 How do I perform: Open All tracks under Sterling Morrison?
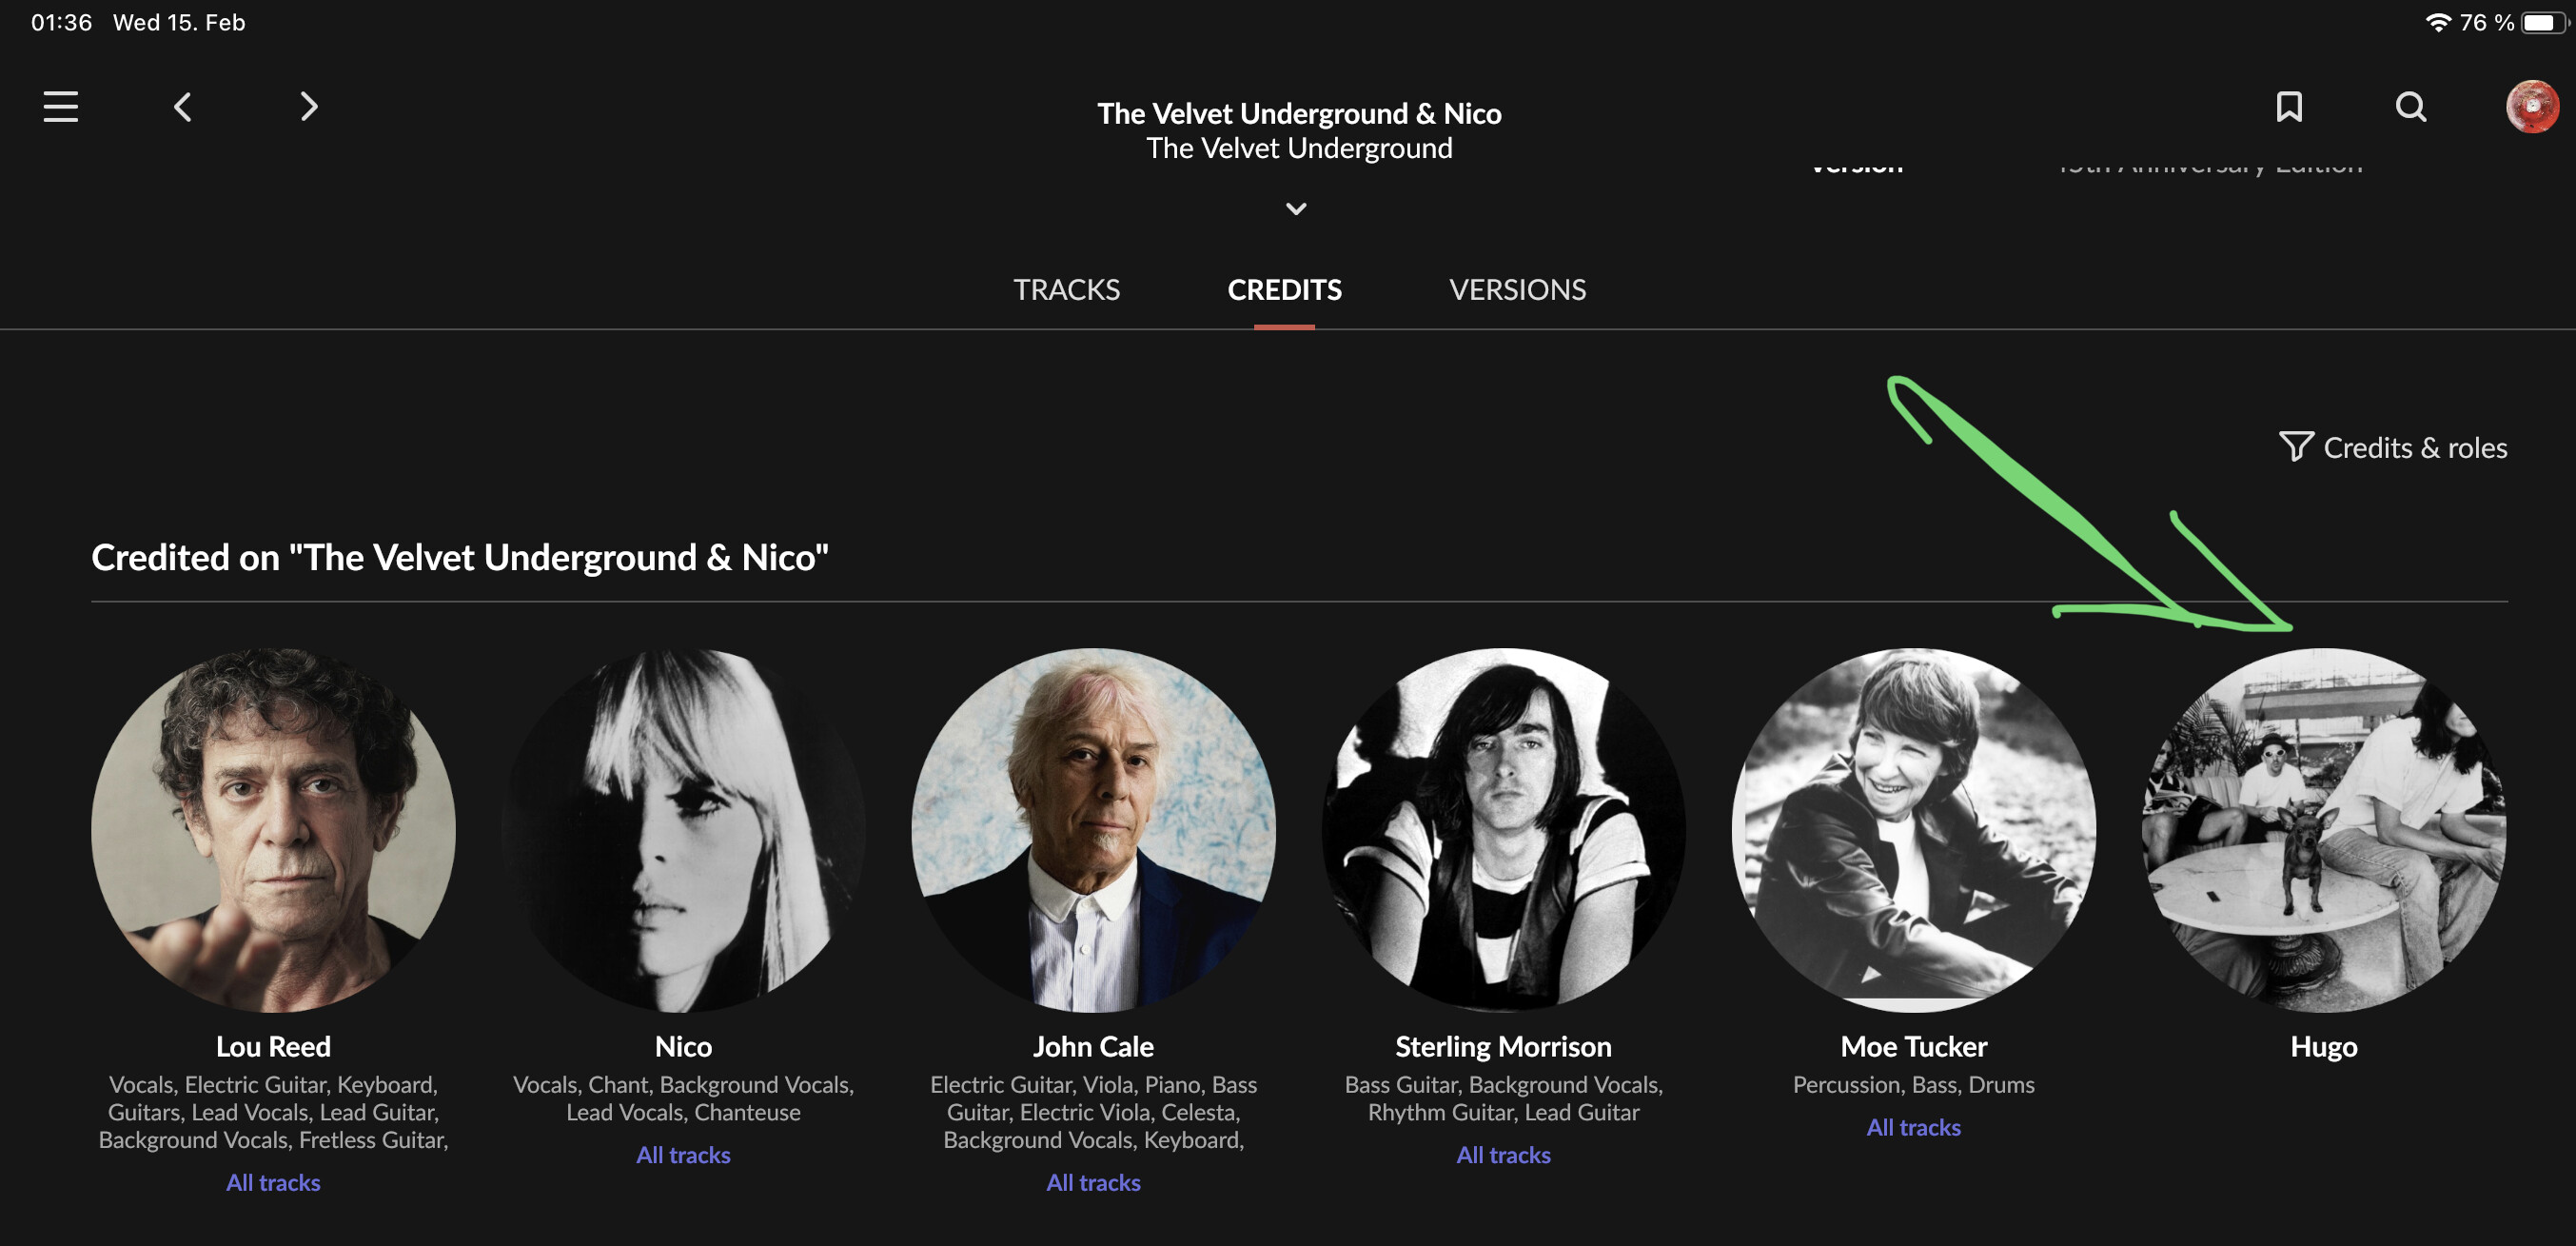click(1503, 1154)
